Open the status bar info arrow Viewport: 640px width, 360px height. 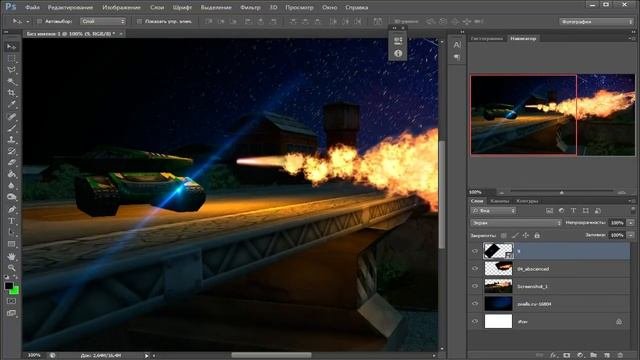pyautogui.click(x=146, y=356)
